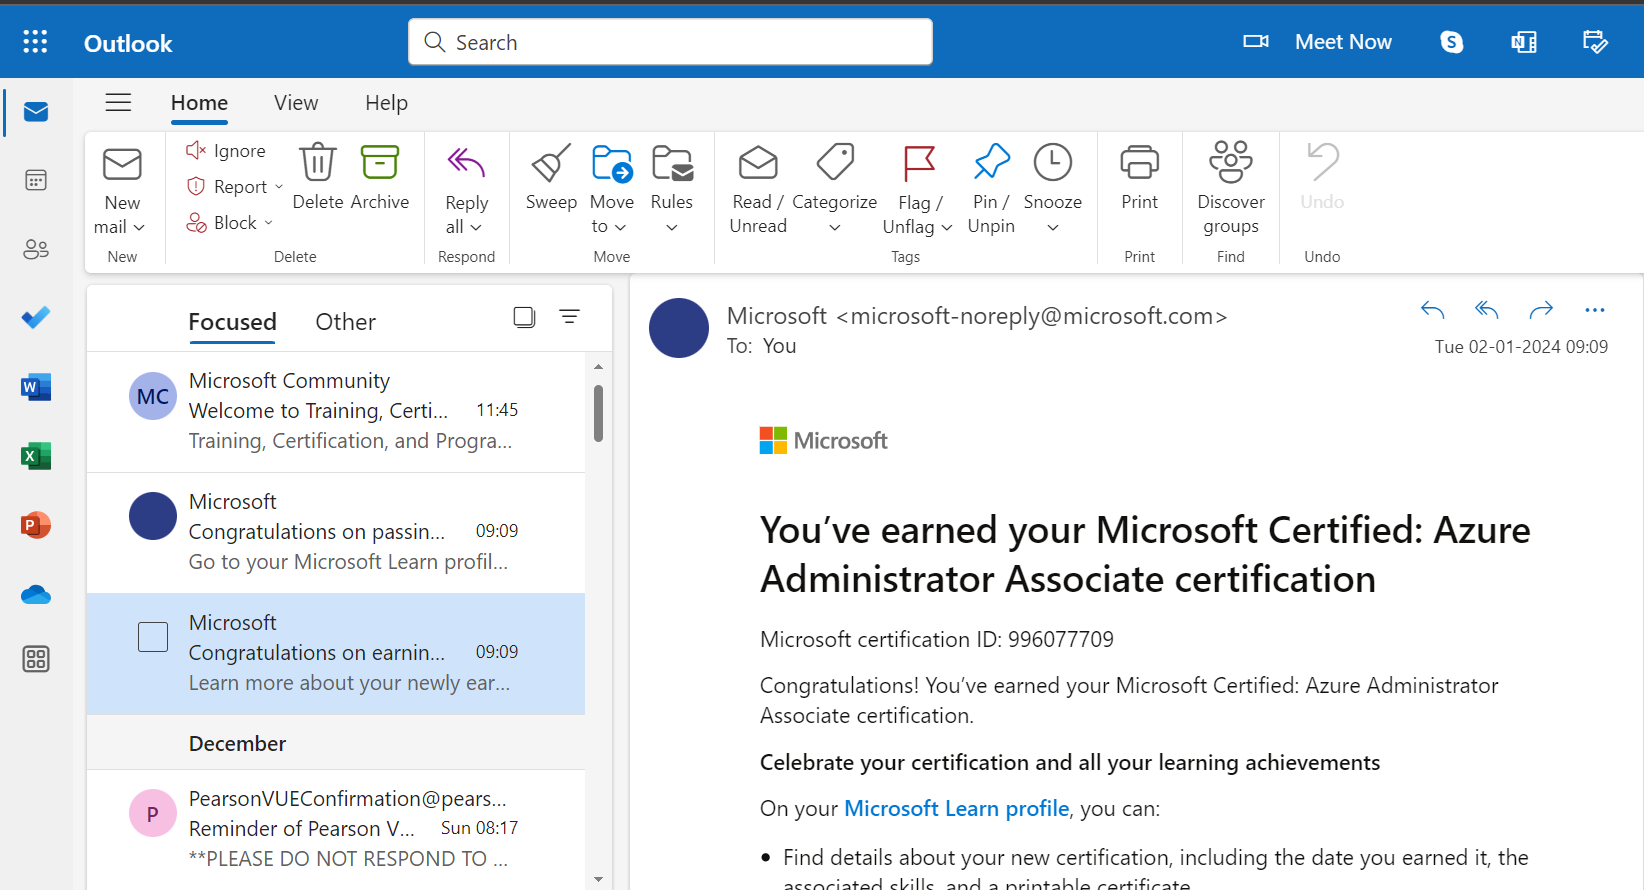Click the Delete trash can icon
The image size is (1644, 890).
(x=318, y=162)
